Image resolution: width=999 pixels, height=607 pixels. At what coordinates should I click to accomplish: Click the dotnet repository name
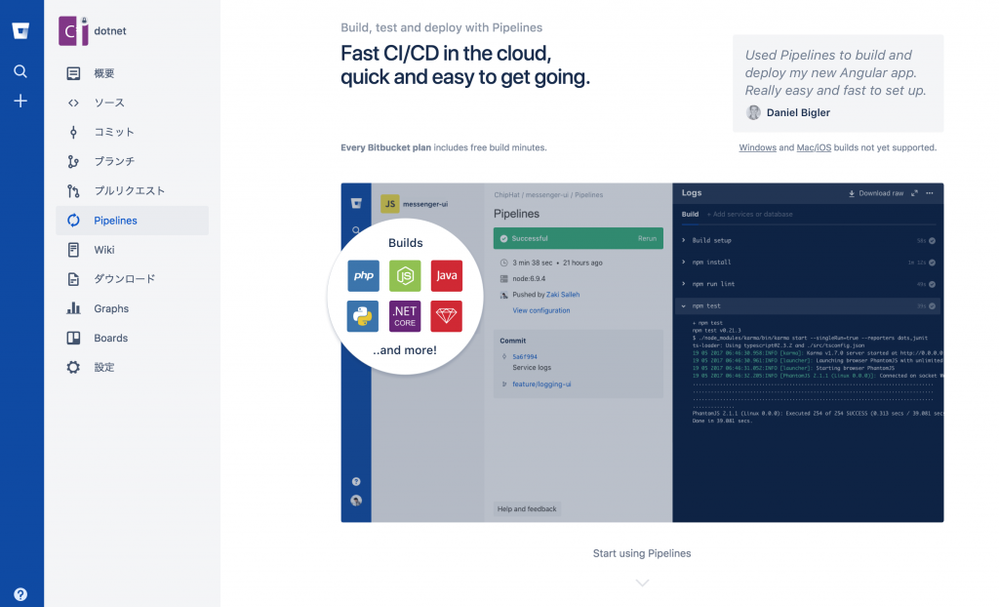click(x=110, y=31)
